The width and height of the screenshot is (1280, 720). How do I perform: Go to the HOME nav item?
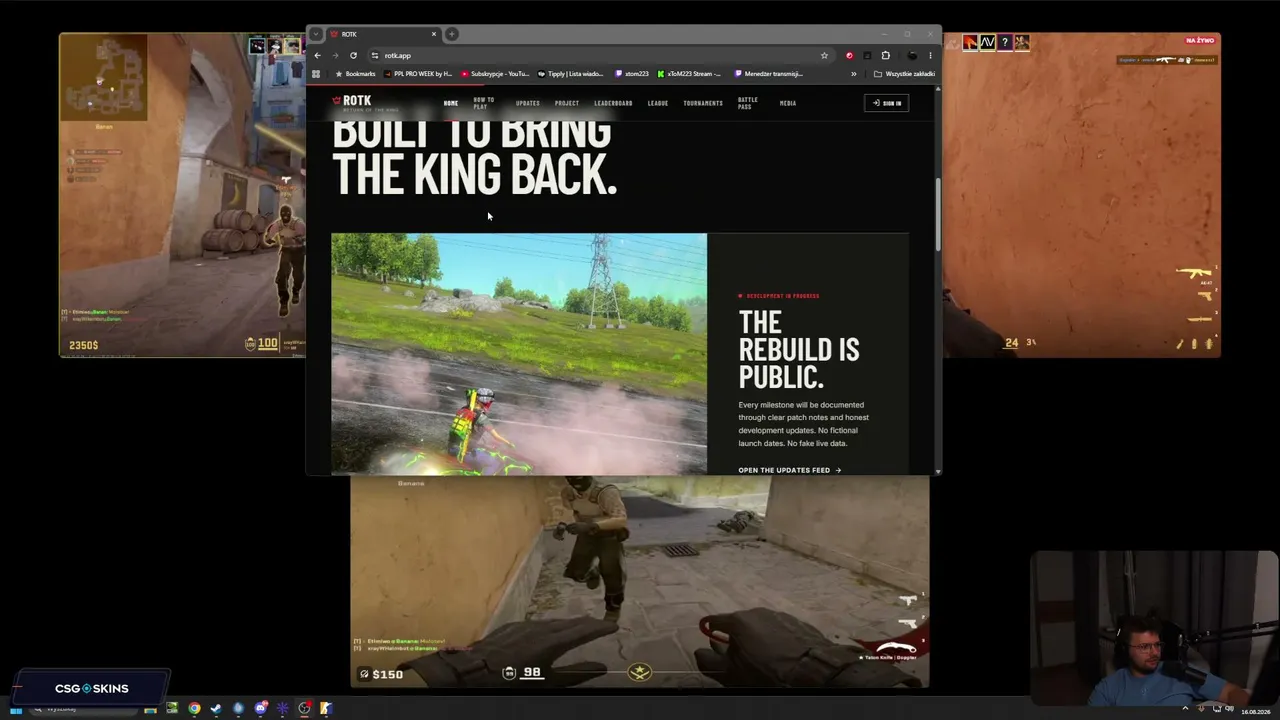(x=451, y=103)
